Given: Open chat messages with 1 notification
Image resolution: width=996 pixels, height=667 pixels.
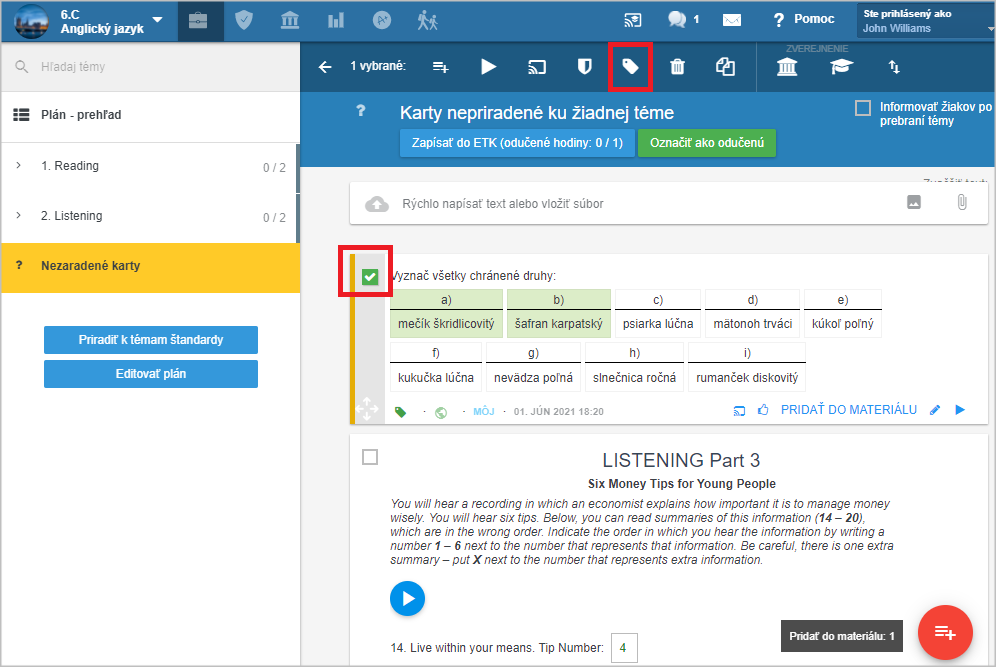Looking at the screenshot, I should (x=683, y=20).
